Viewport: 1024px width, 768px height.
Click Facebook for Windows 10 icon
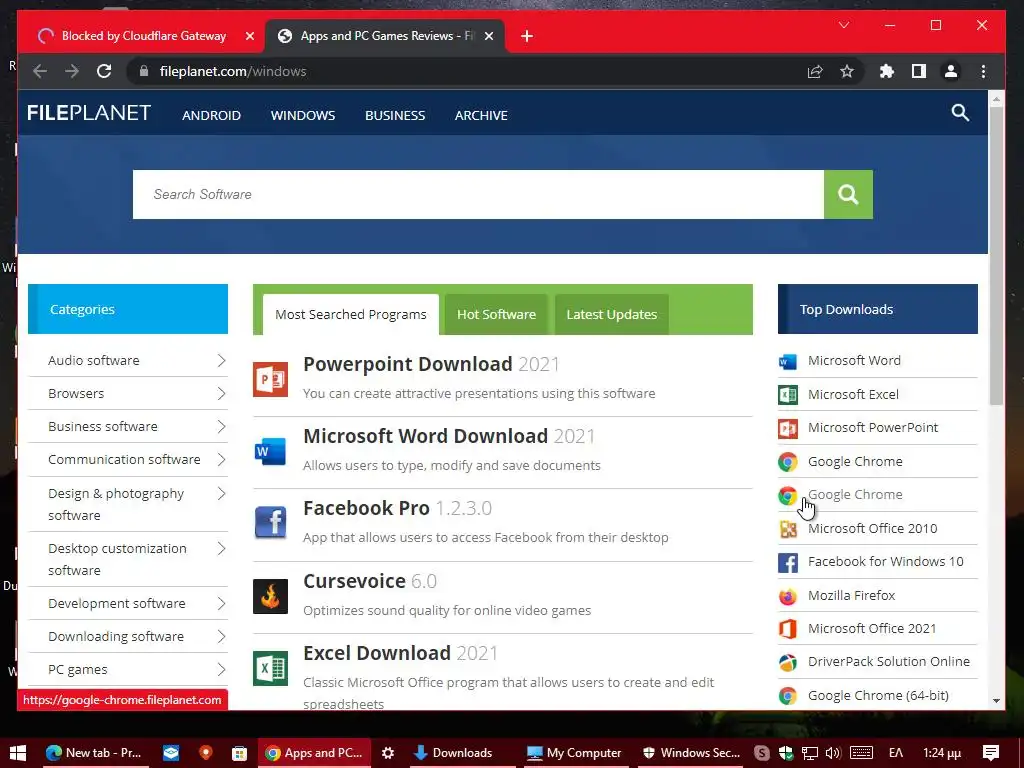pos(788,562)
